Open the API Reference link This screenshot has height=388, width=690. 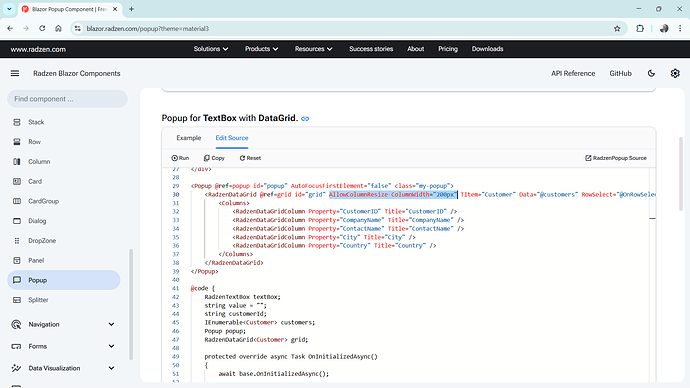pos(573,73)
